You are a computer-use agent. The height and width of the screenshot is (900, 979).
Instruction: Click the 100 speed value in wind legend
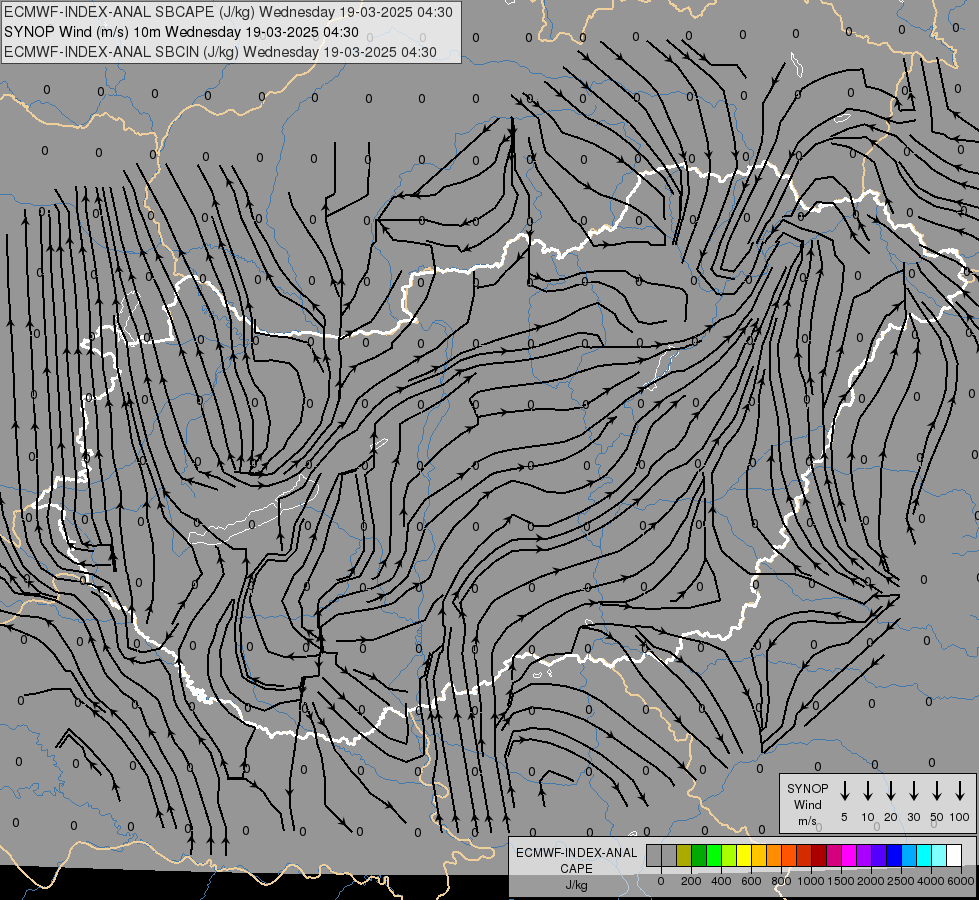click(x=960, y=817)
